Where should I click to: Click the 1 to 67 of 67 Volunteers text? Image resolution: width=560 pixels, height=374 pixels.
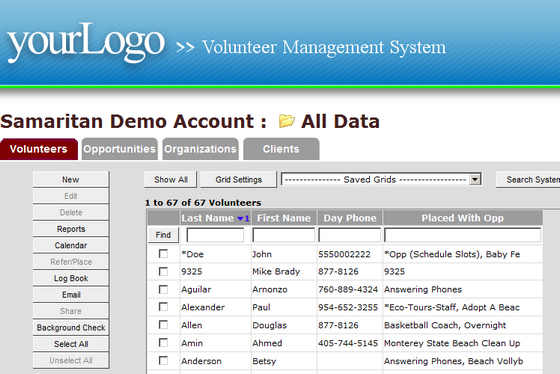[x=203, y=203]
